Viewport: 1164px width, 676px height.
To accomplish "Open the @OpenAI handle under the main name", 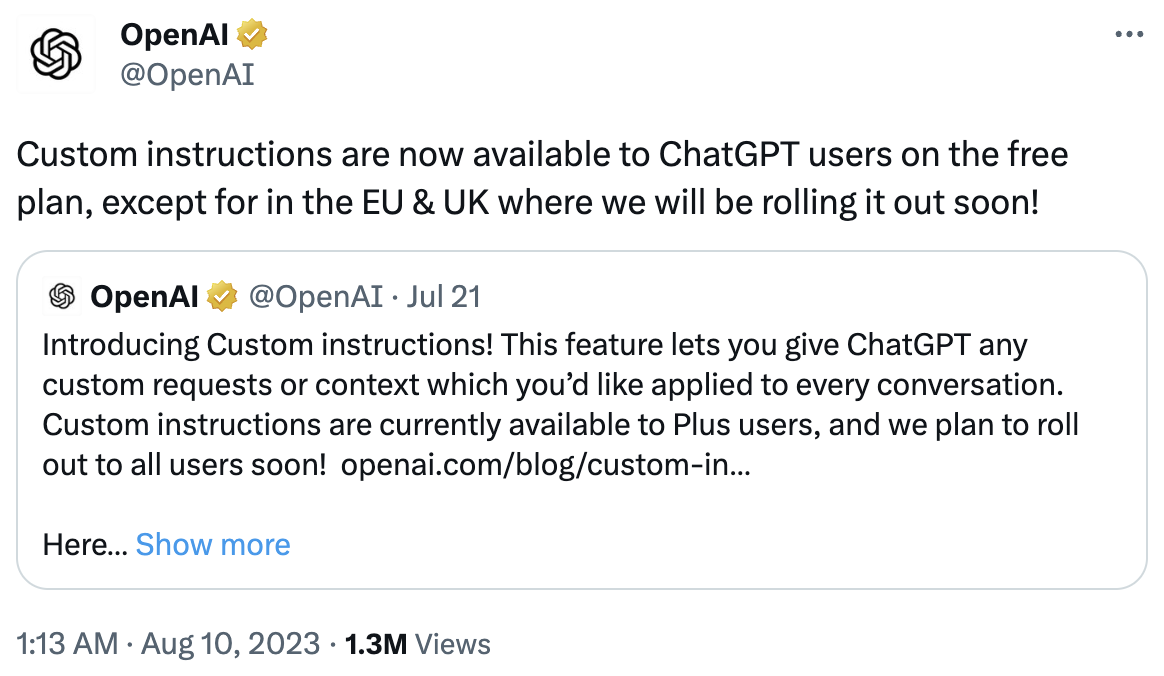I will tap(187, 74).
